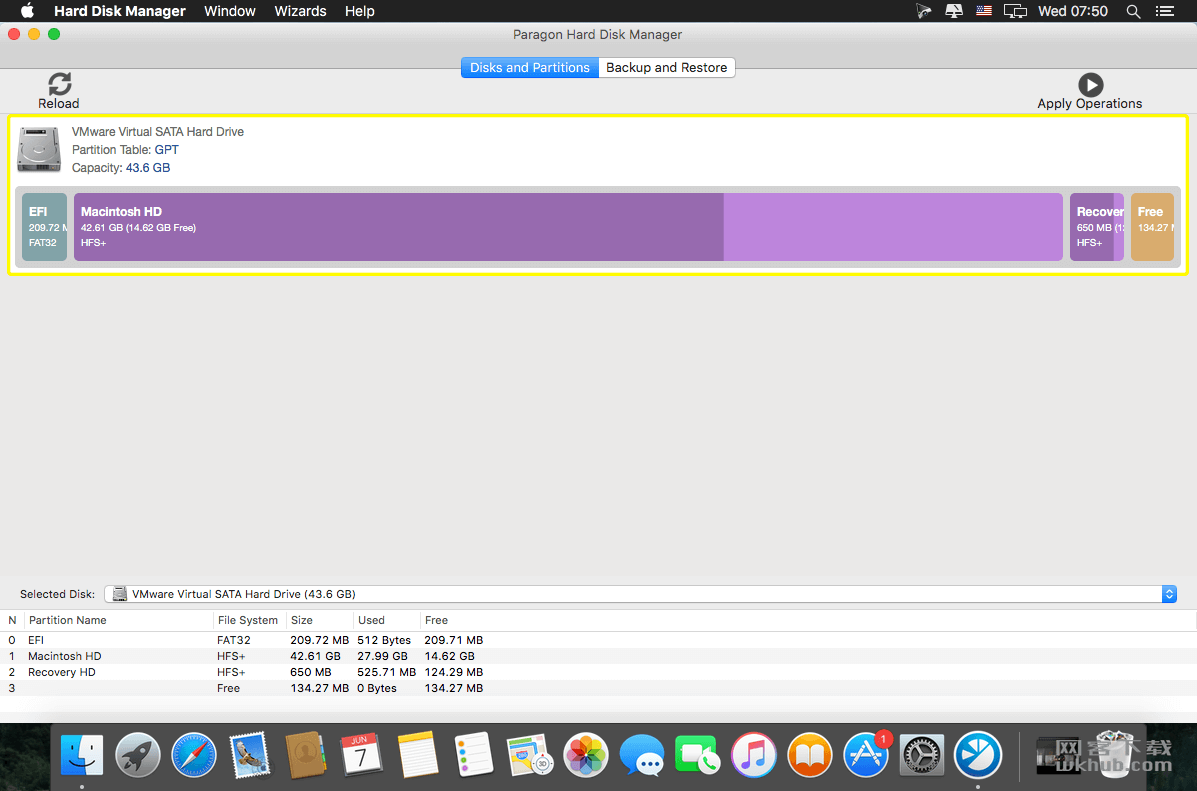Screen dimensions: 1197x791
Task: Open the Hard Disk Manager menu
Action: 120,11
